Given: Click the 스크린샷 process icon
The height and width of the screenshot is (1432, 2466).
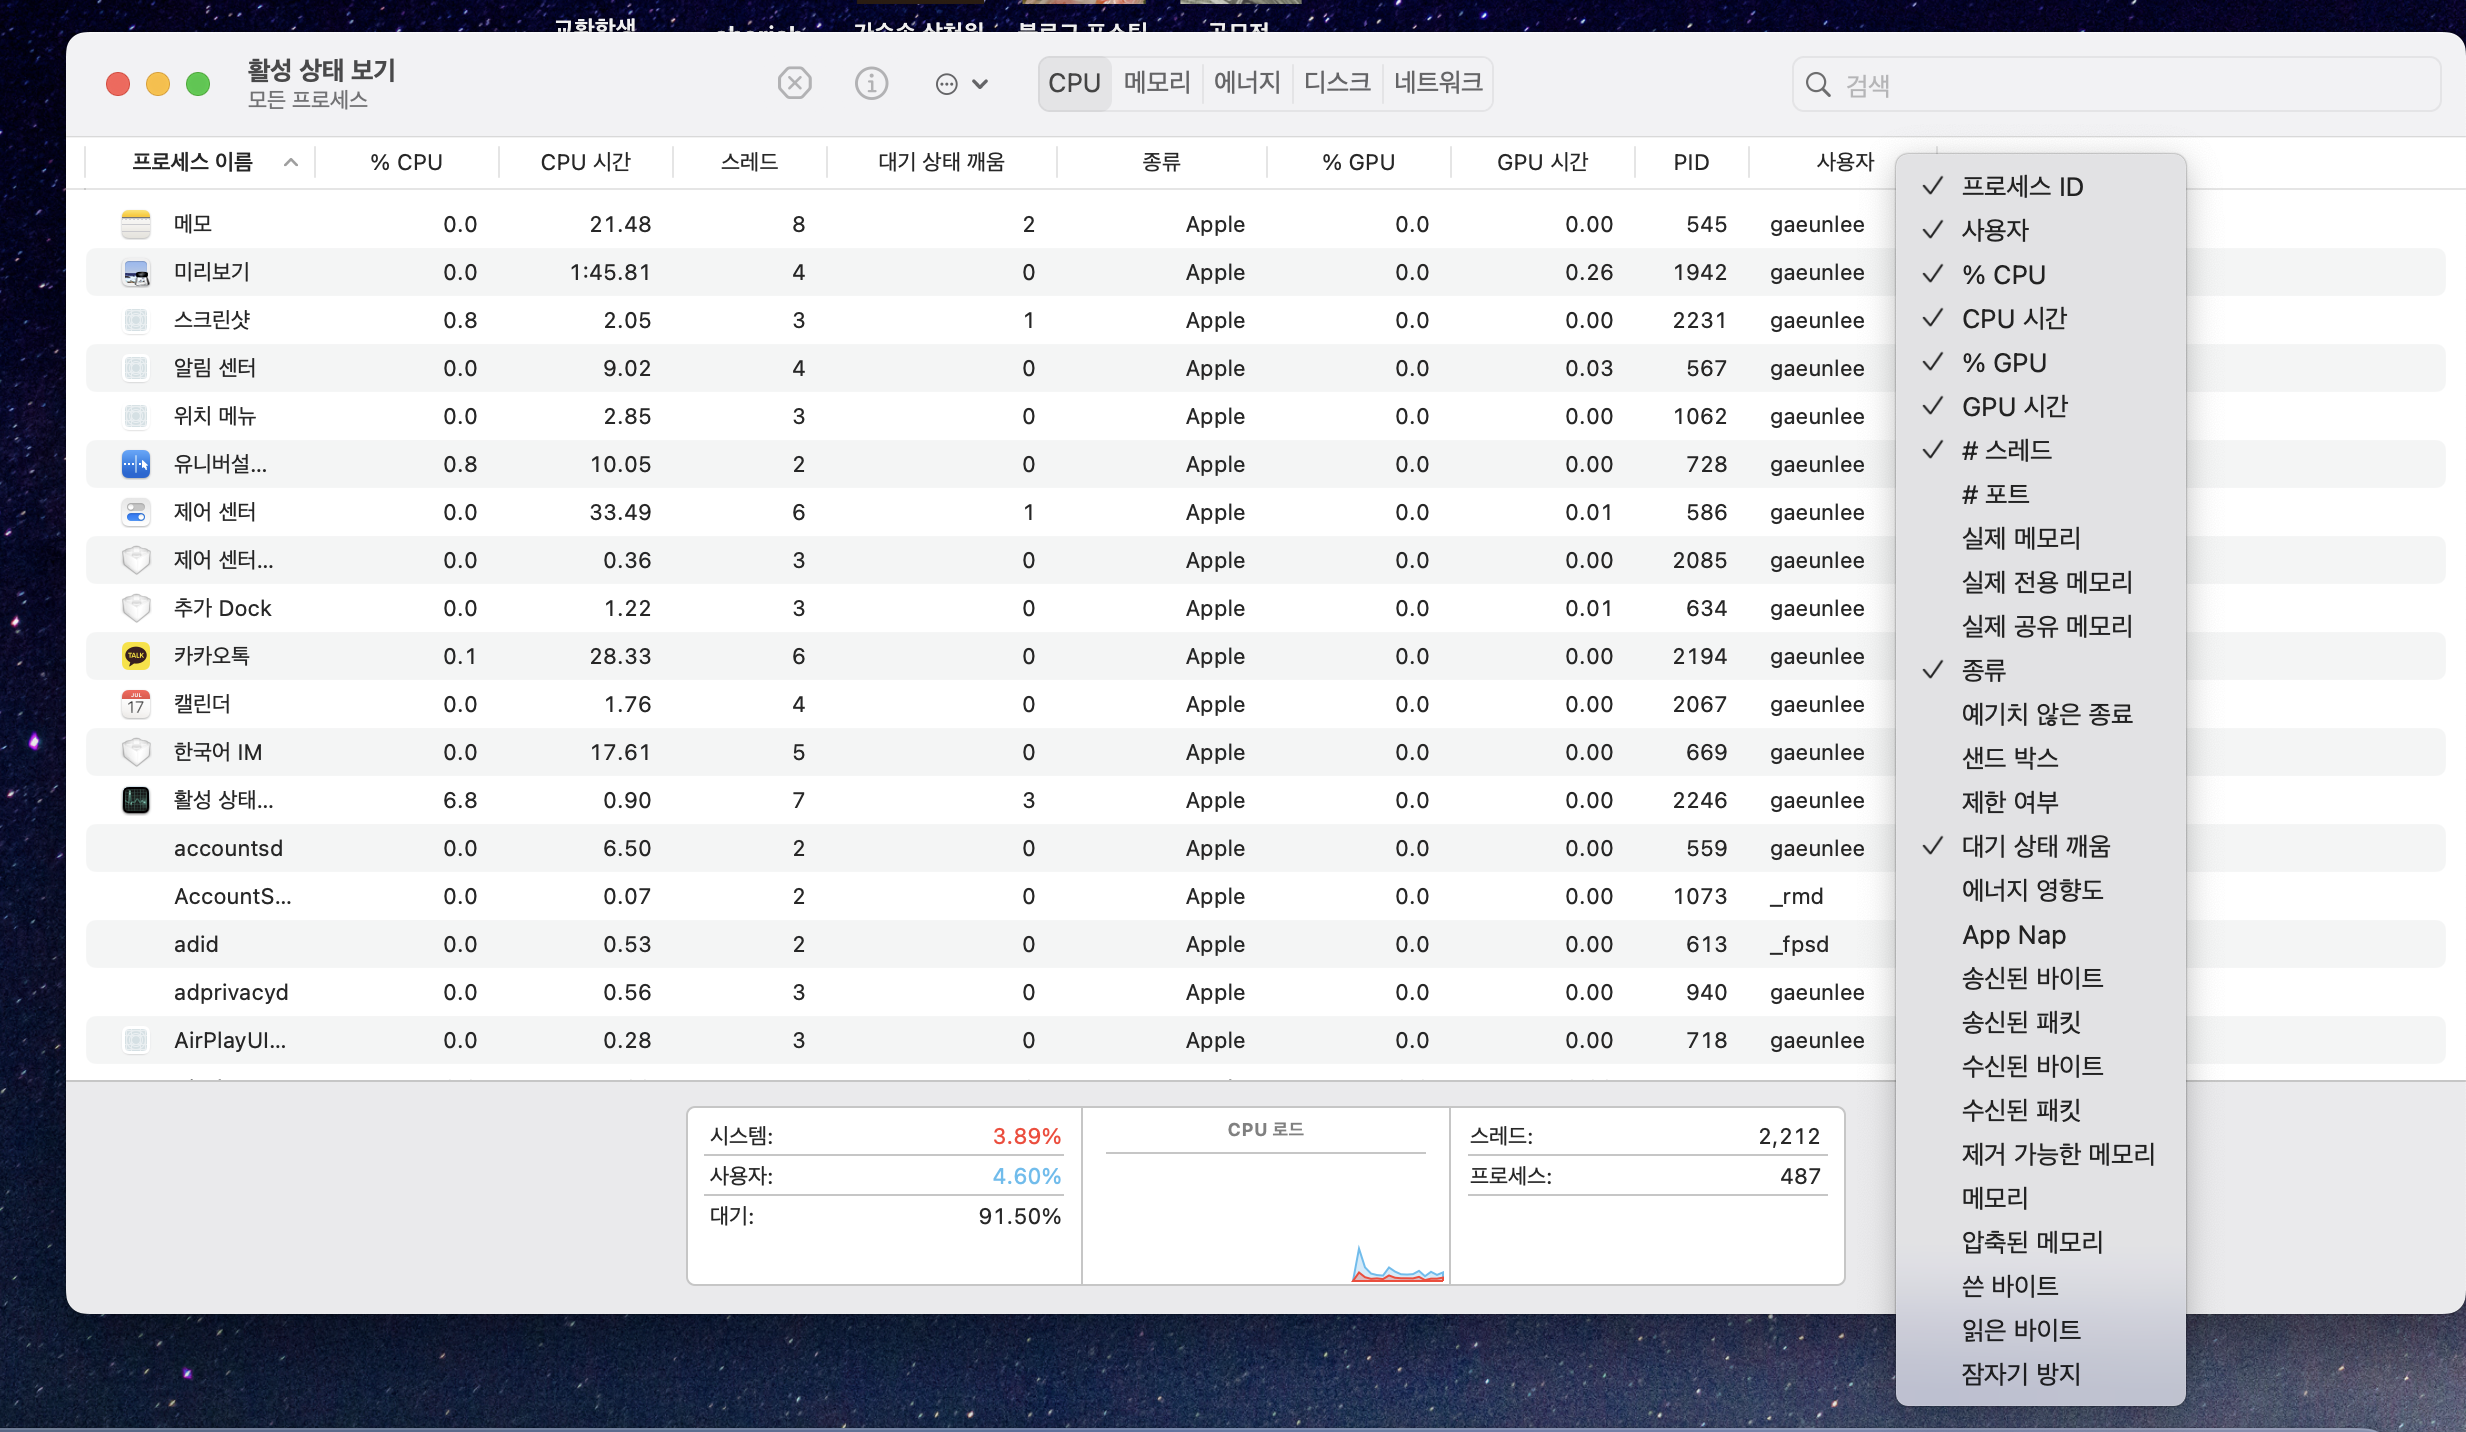Looking at the screenshot, I should (x=136, y=320).
